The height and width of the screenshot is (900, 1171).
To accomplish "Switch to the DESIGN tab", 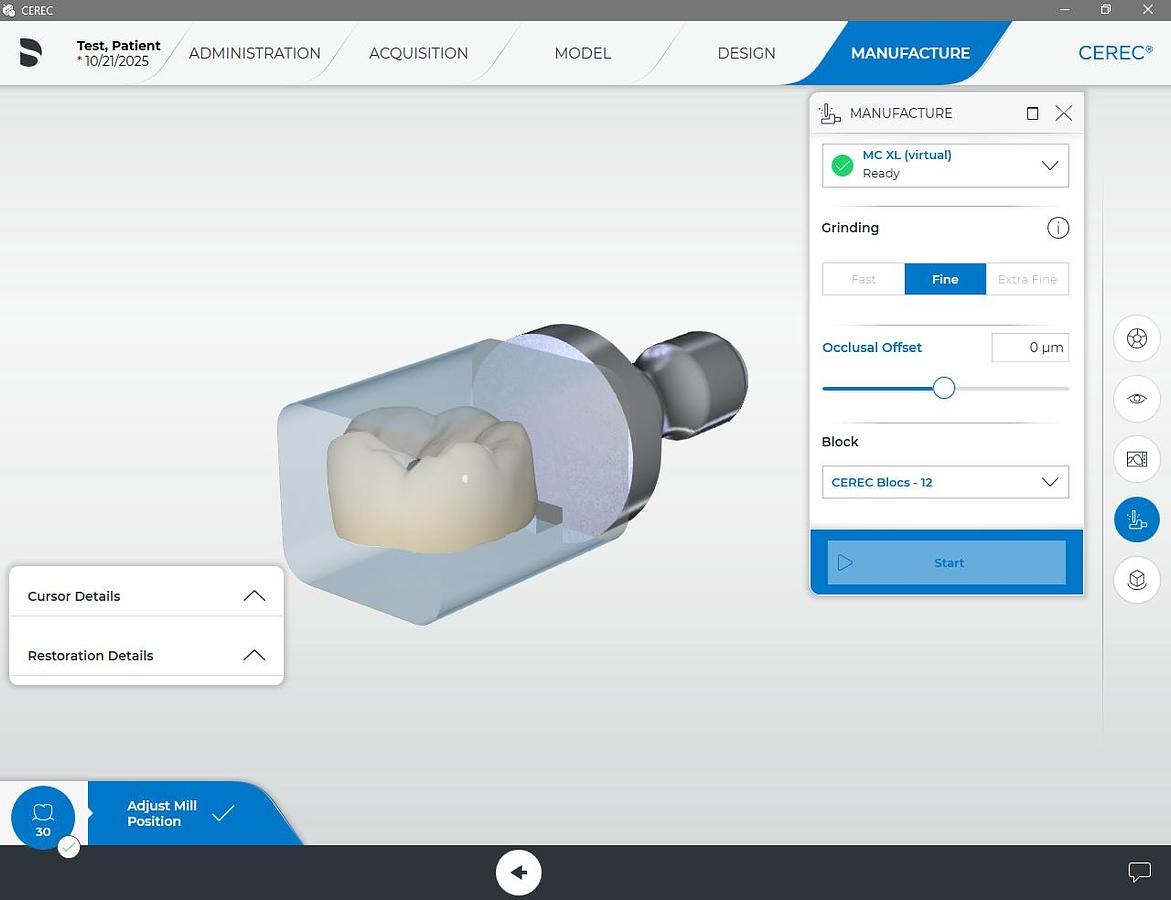I will [746, 53].
